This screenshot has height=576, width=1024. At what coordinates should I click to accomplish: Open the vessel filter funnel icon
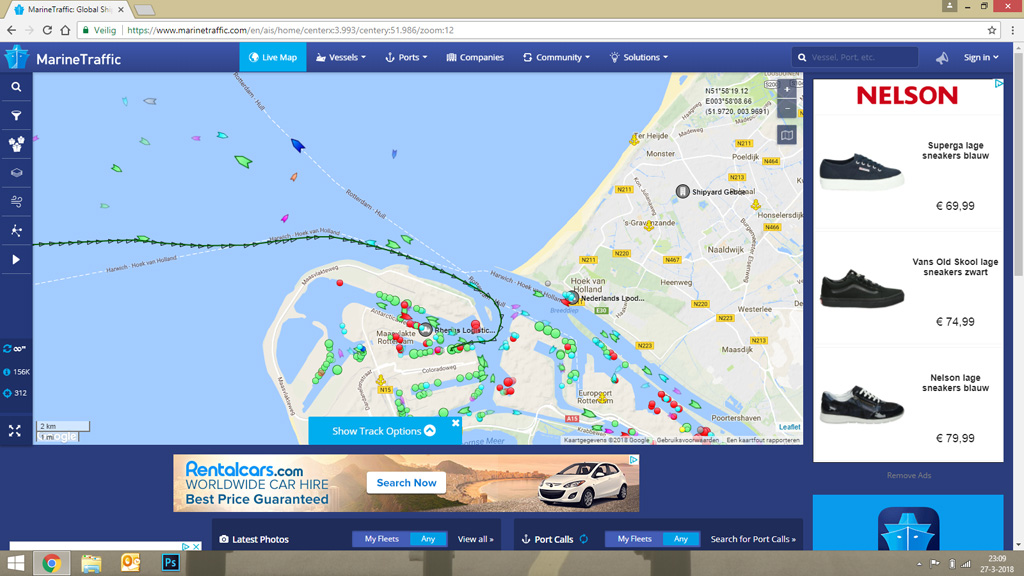pyautogui.click(x=16, y=116)
